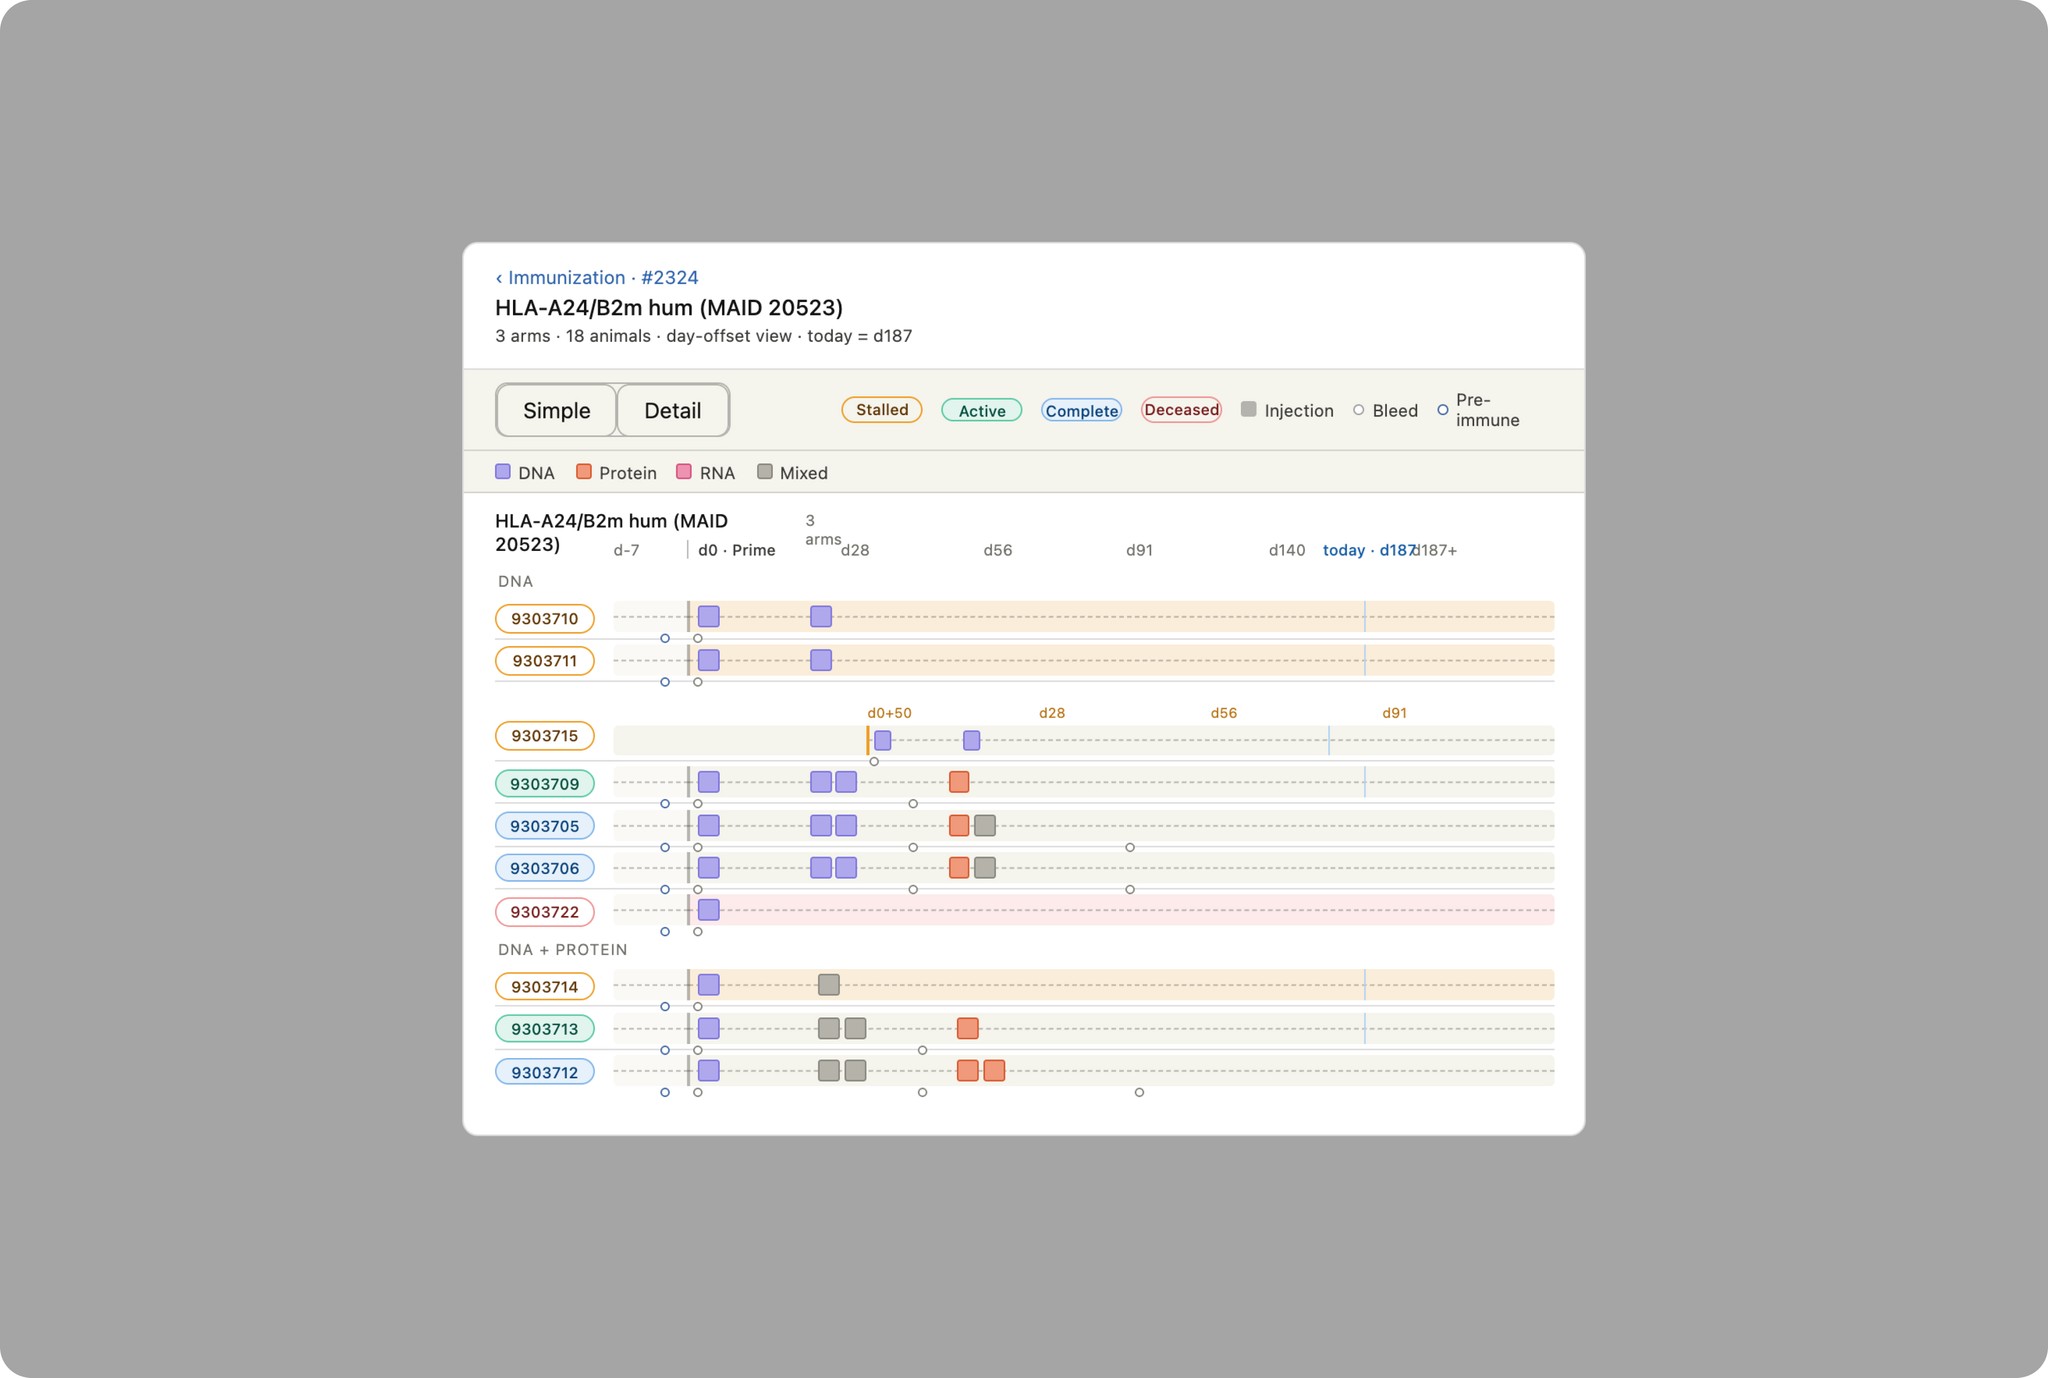
Task: Toggle the Stalled status filter
Action: pyautogui.click(x=881, y=410)
